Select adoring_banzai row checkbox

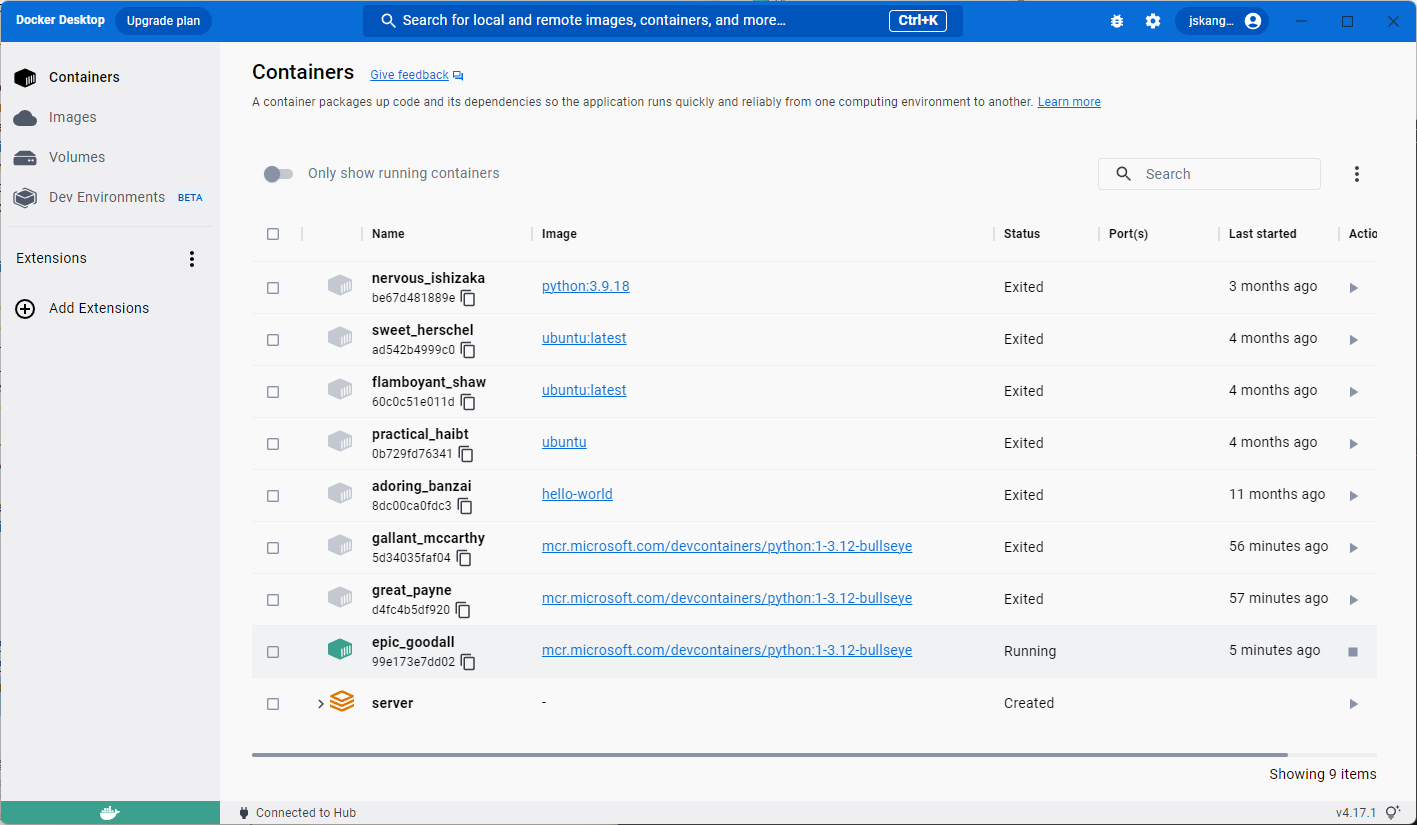coord(273,496)
